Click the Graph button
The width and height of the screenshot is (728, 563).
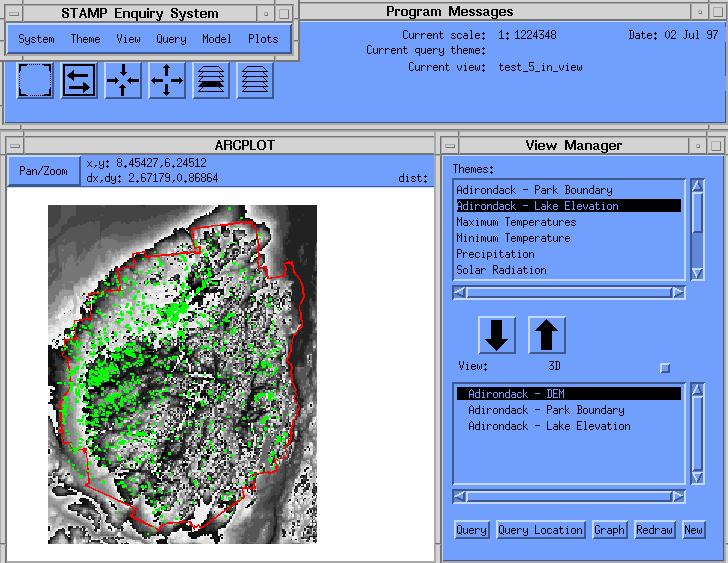[x=609, y=530]
